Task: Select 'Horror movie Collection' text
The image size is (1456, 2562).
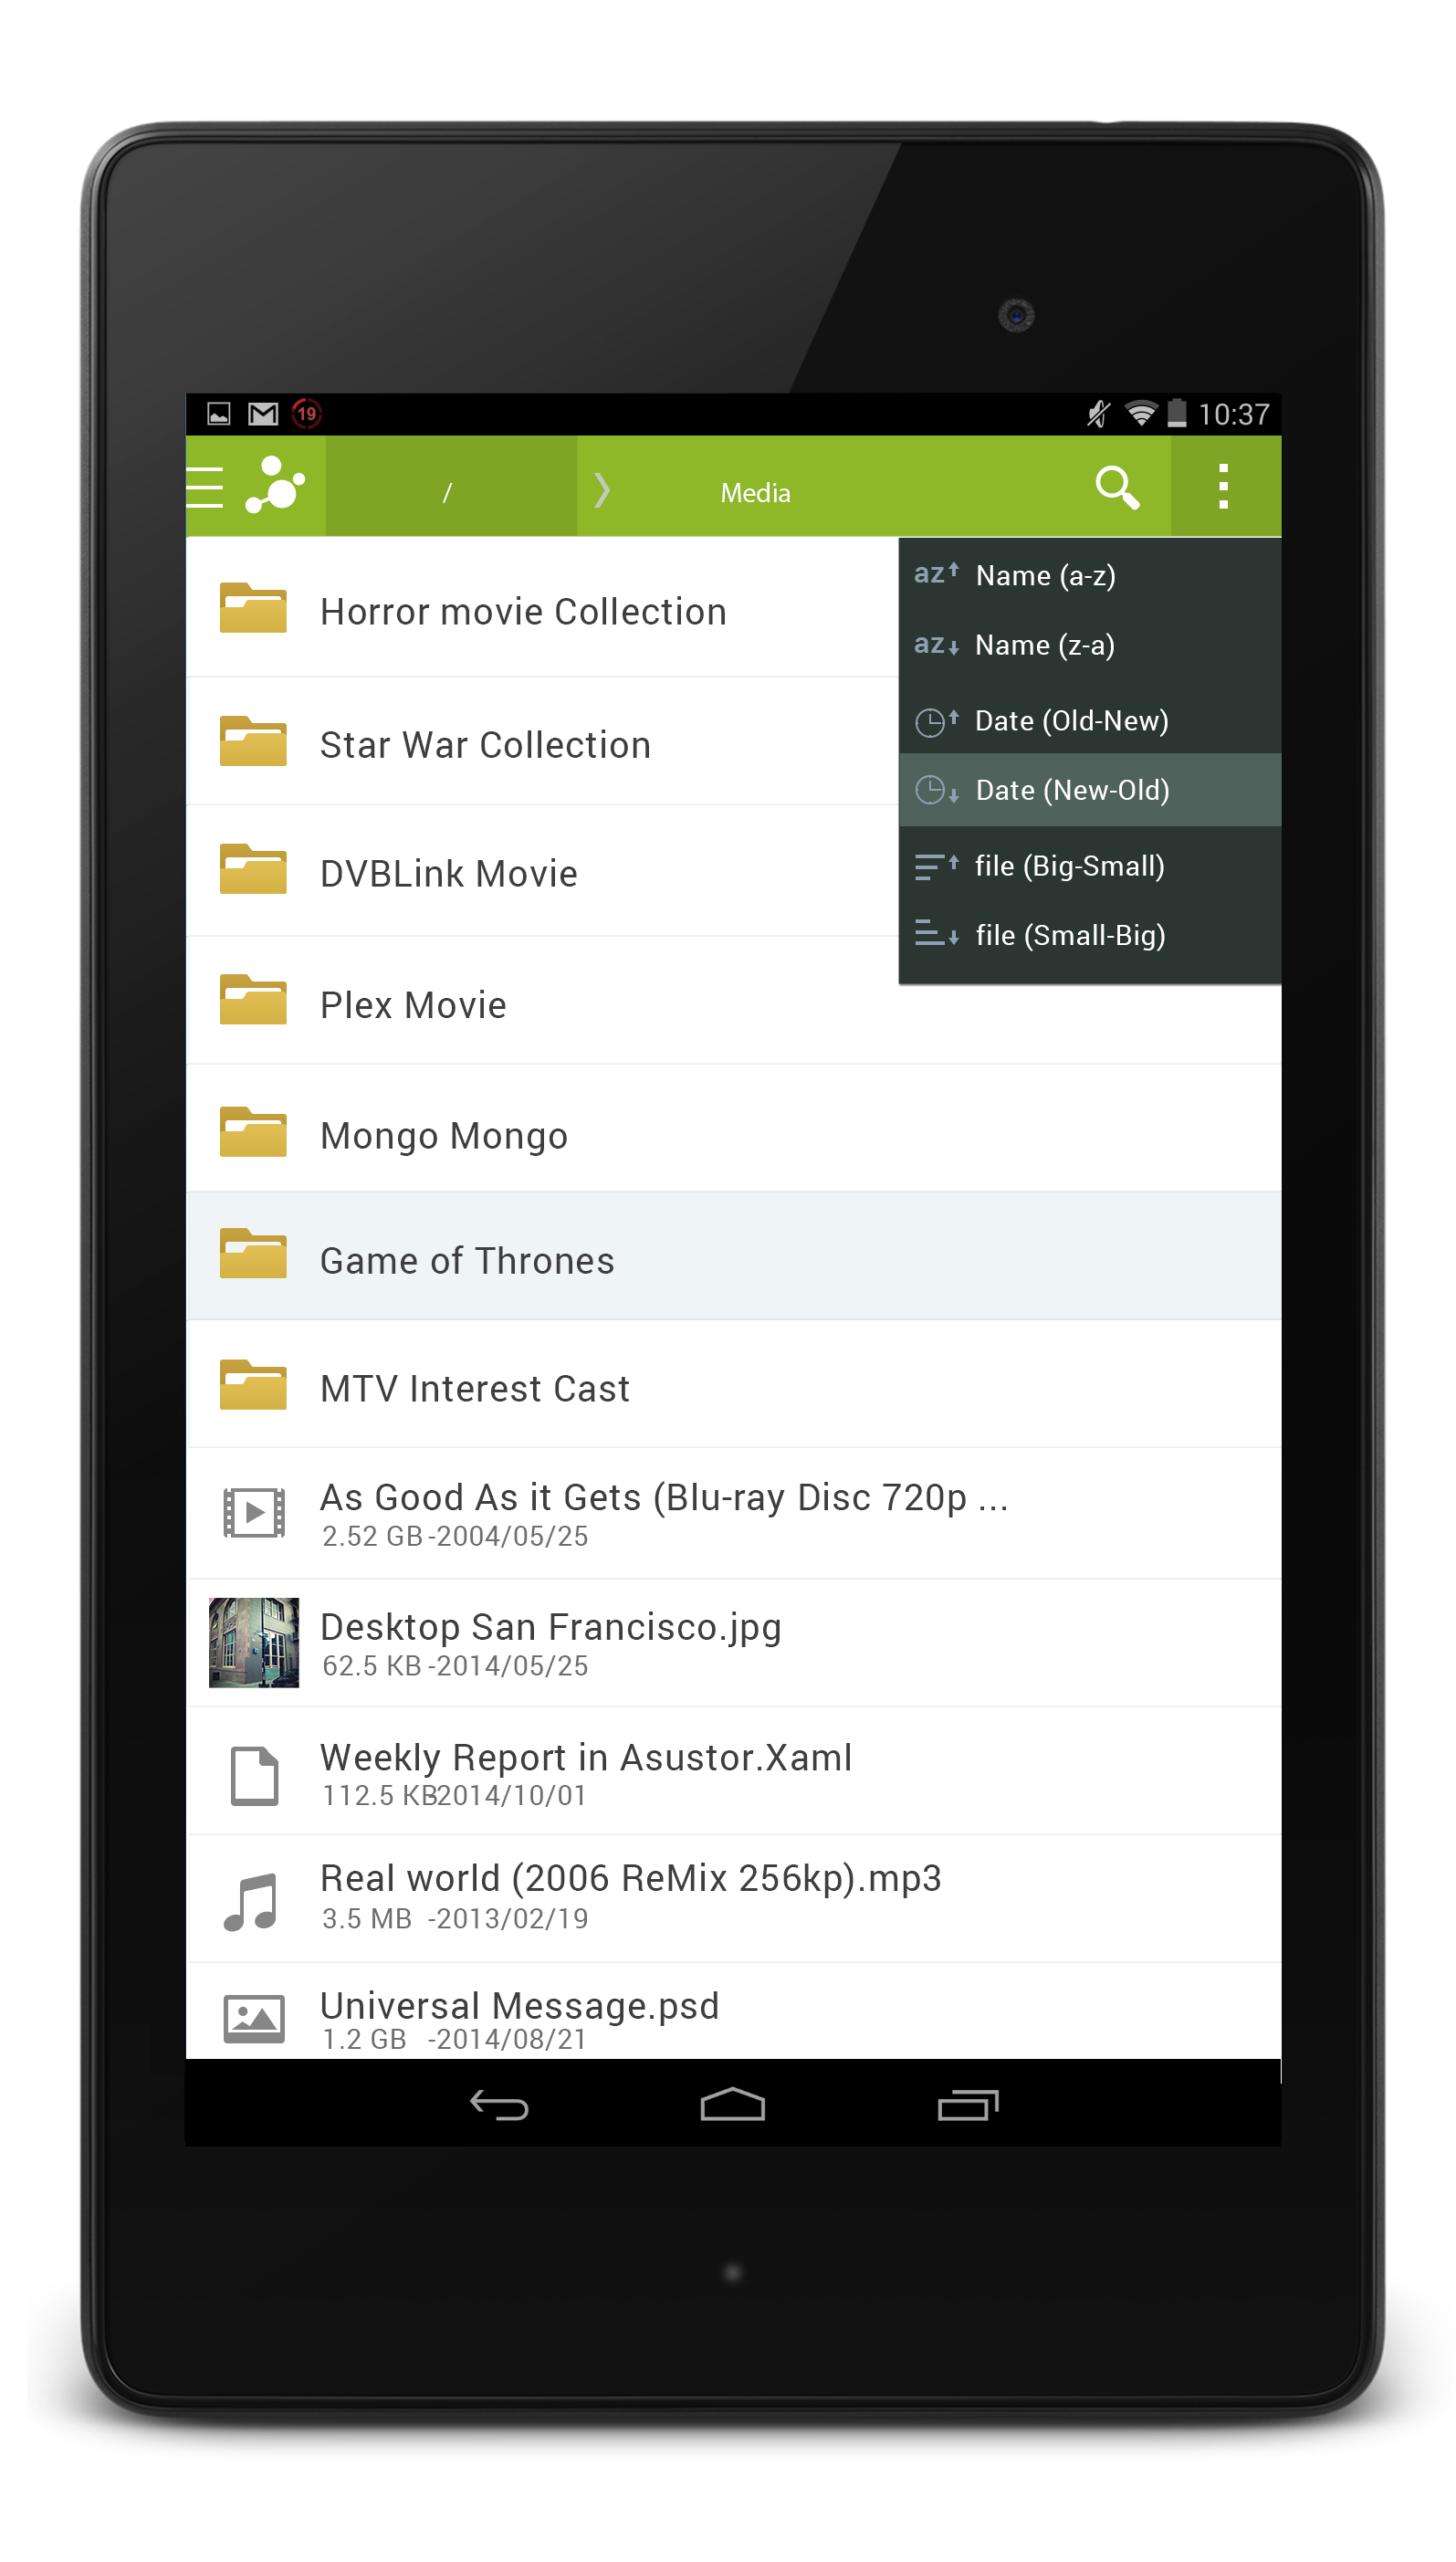Action: pos(523,612)
